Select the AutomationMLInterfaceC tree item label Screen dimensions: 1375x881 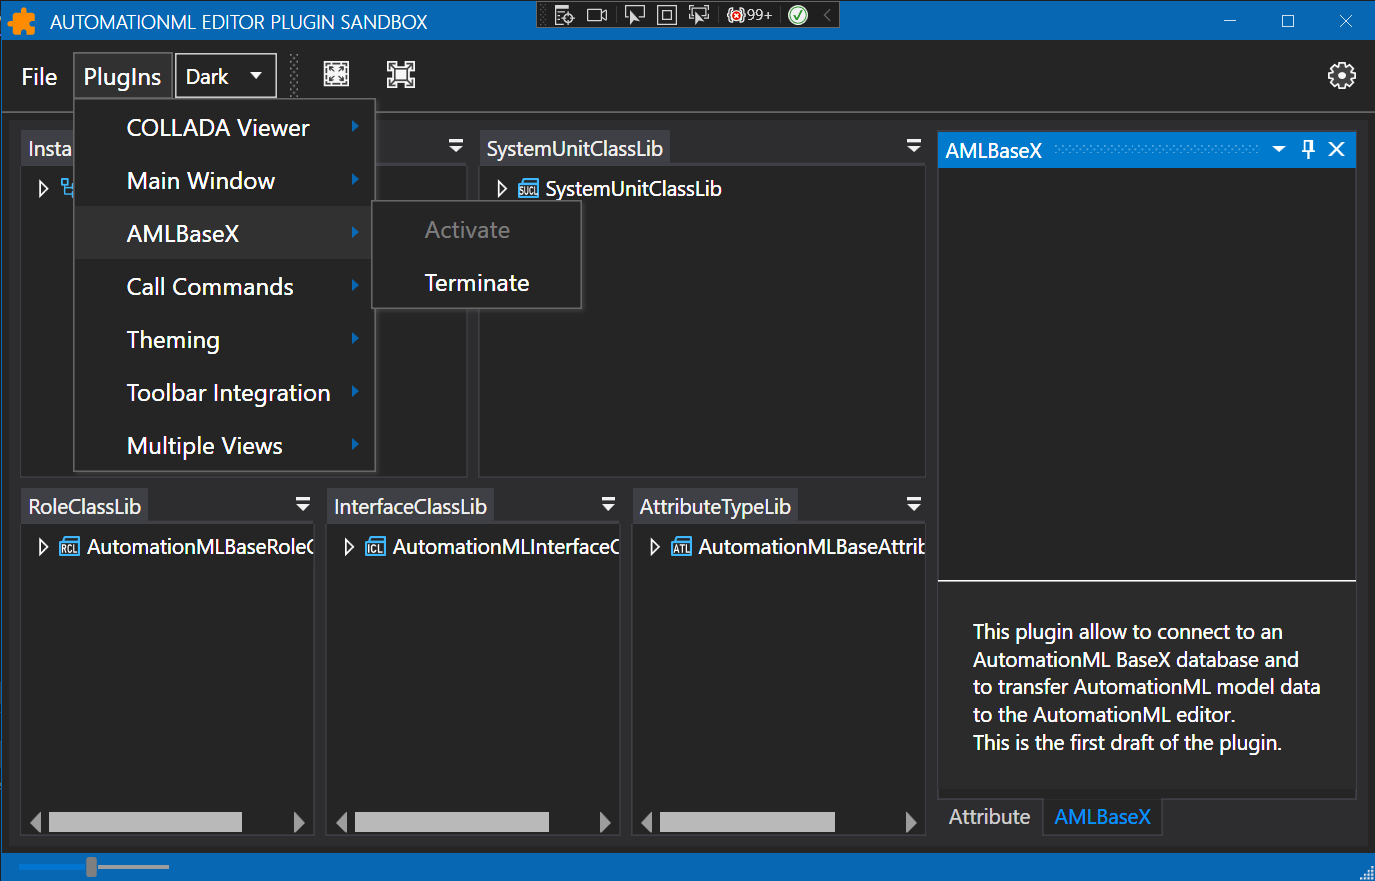click(x=506, y=547)
